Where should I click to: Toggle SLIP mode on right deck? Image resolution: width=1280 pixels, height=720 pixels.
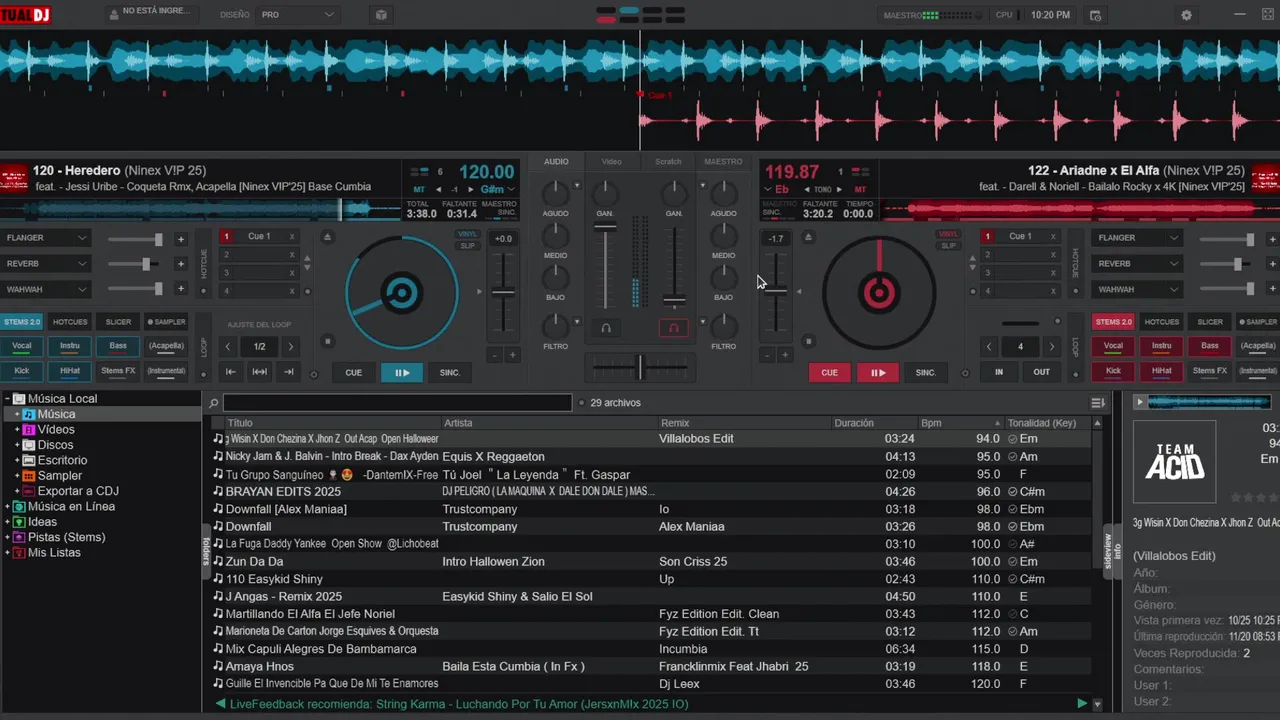point(948,245)
